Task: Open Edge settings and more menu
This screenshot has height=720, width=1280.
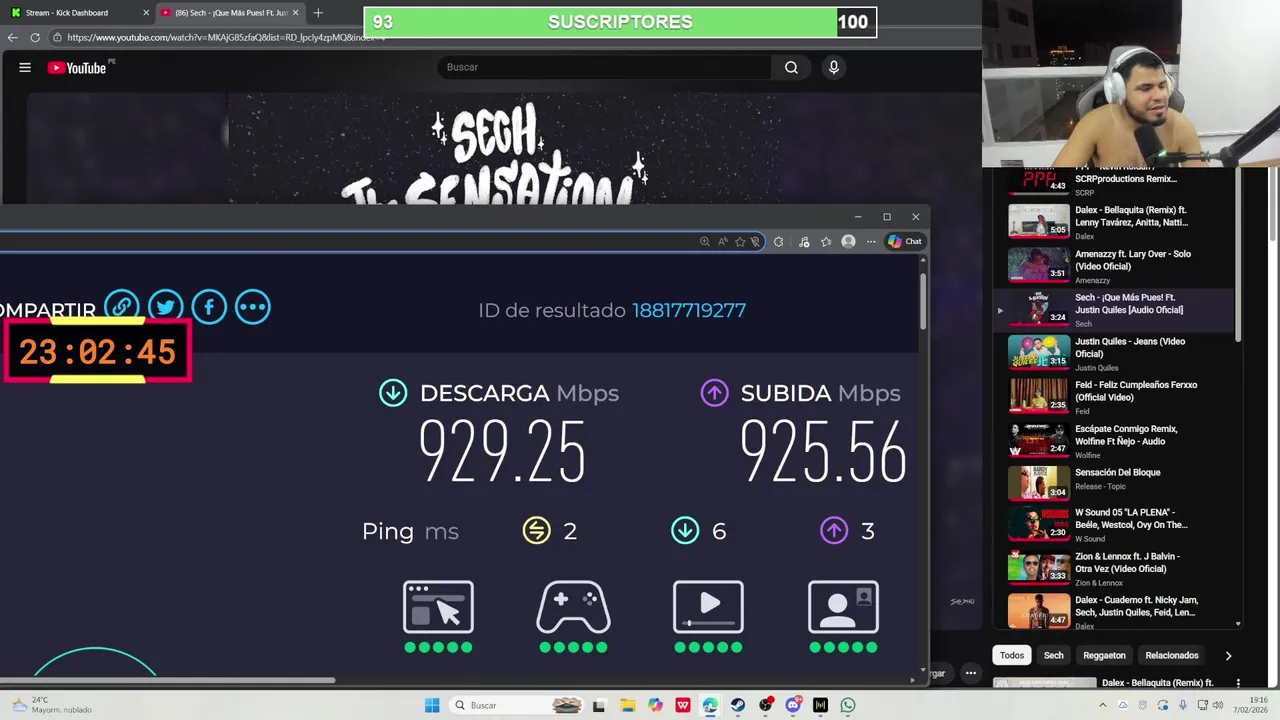Action: [x=871, y=241]
